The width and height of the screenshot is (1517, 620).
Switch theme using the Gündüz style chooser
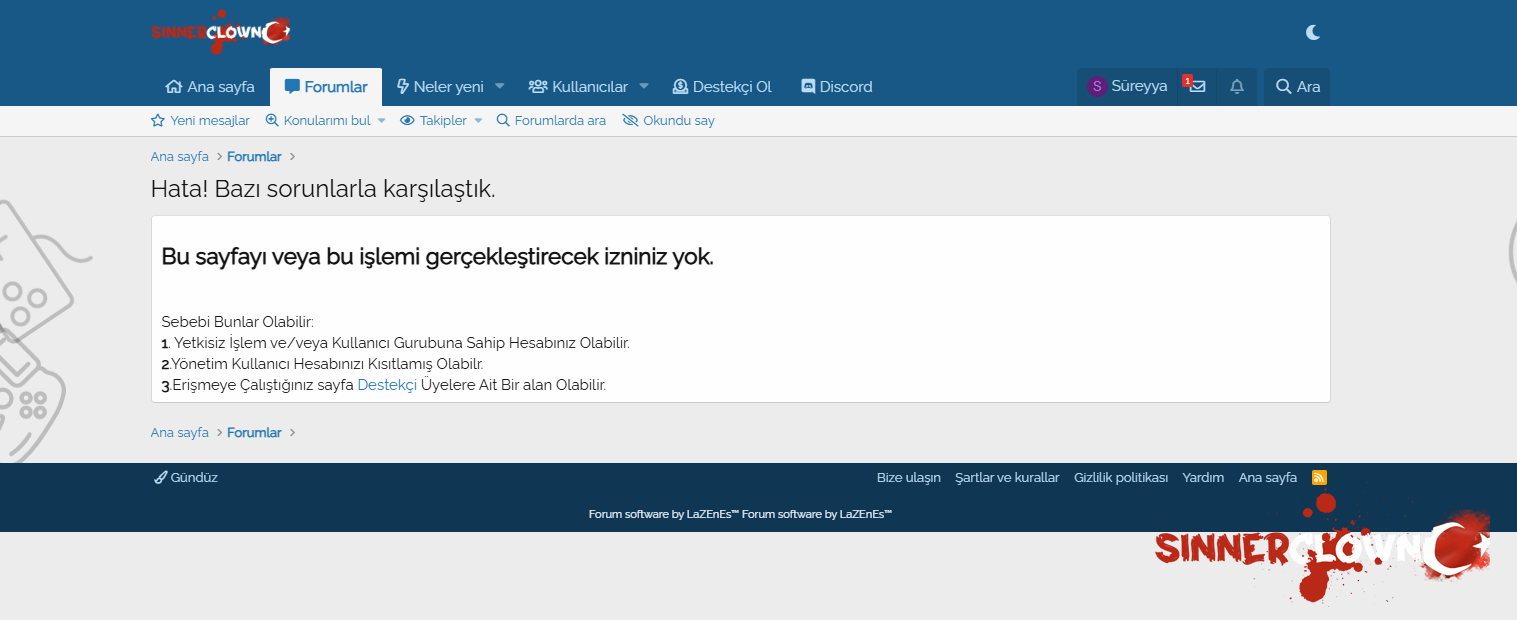pos(186,478)
